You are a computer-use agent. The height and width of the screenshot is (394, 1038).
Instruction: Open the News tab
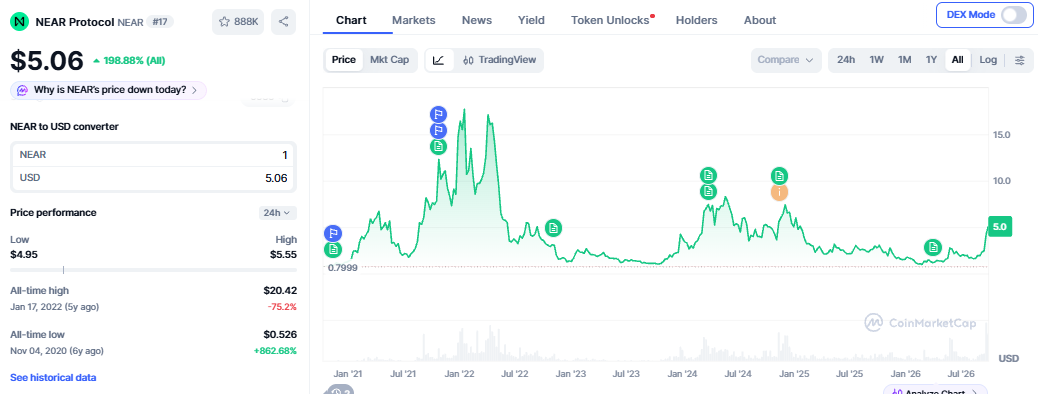477,21
